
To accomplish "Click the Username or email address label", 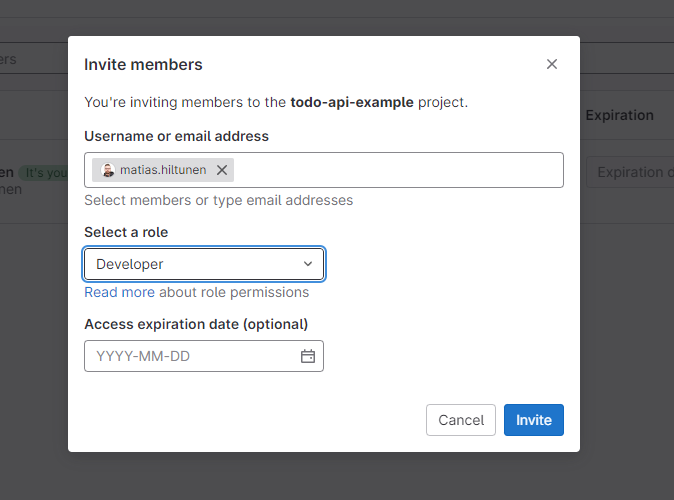I will point(176,136).
